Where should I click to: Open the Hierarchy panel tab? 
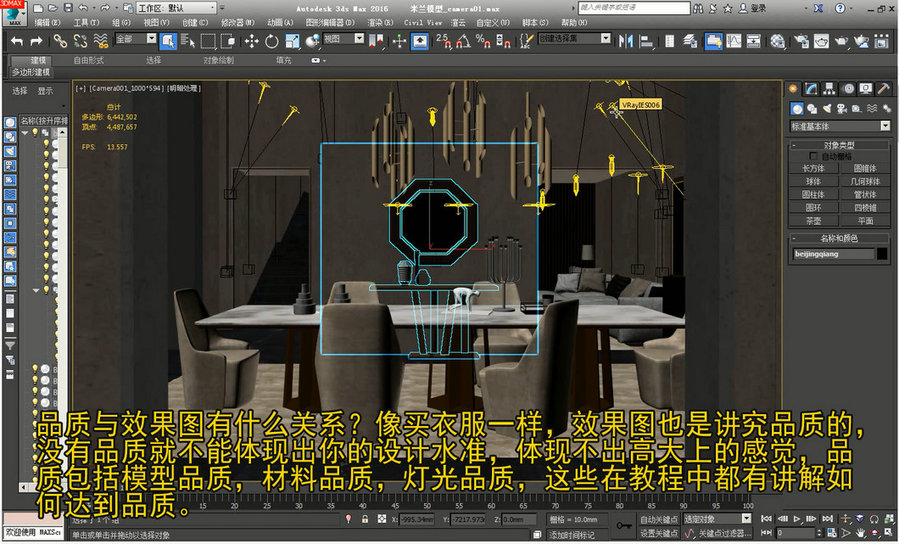[829, 88]
